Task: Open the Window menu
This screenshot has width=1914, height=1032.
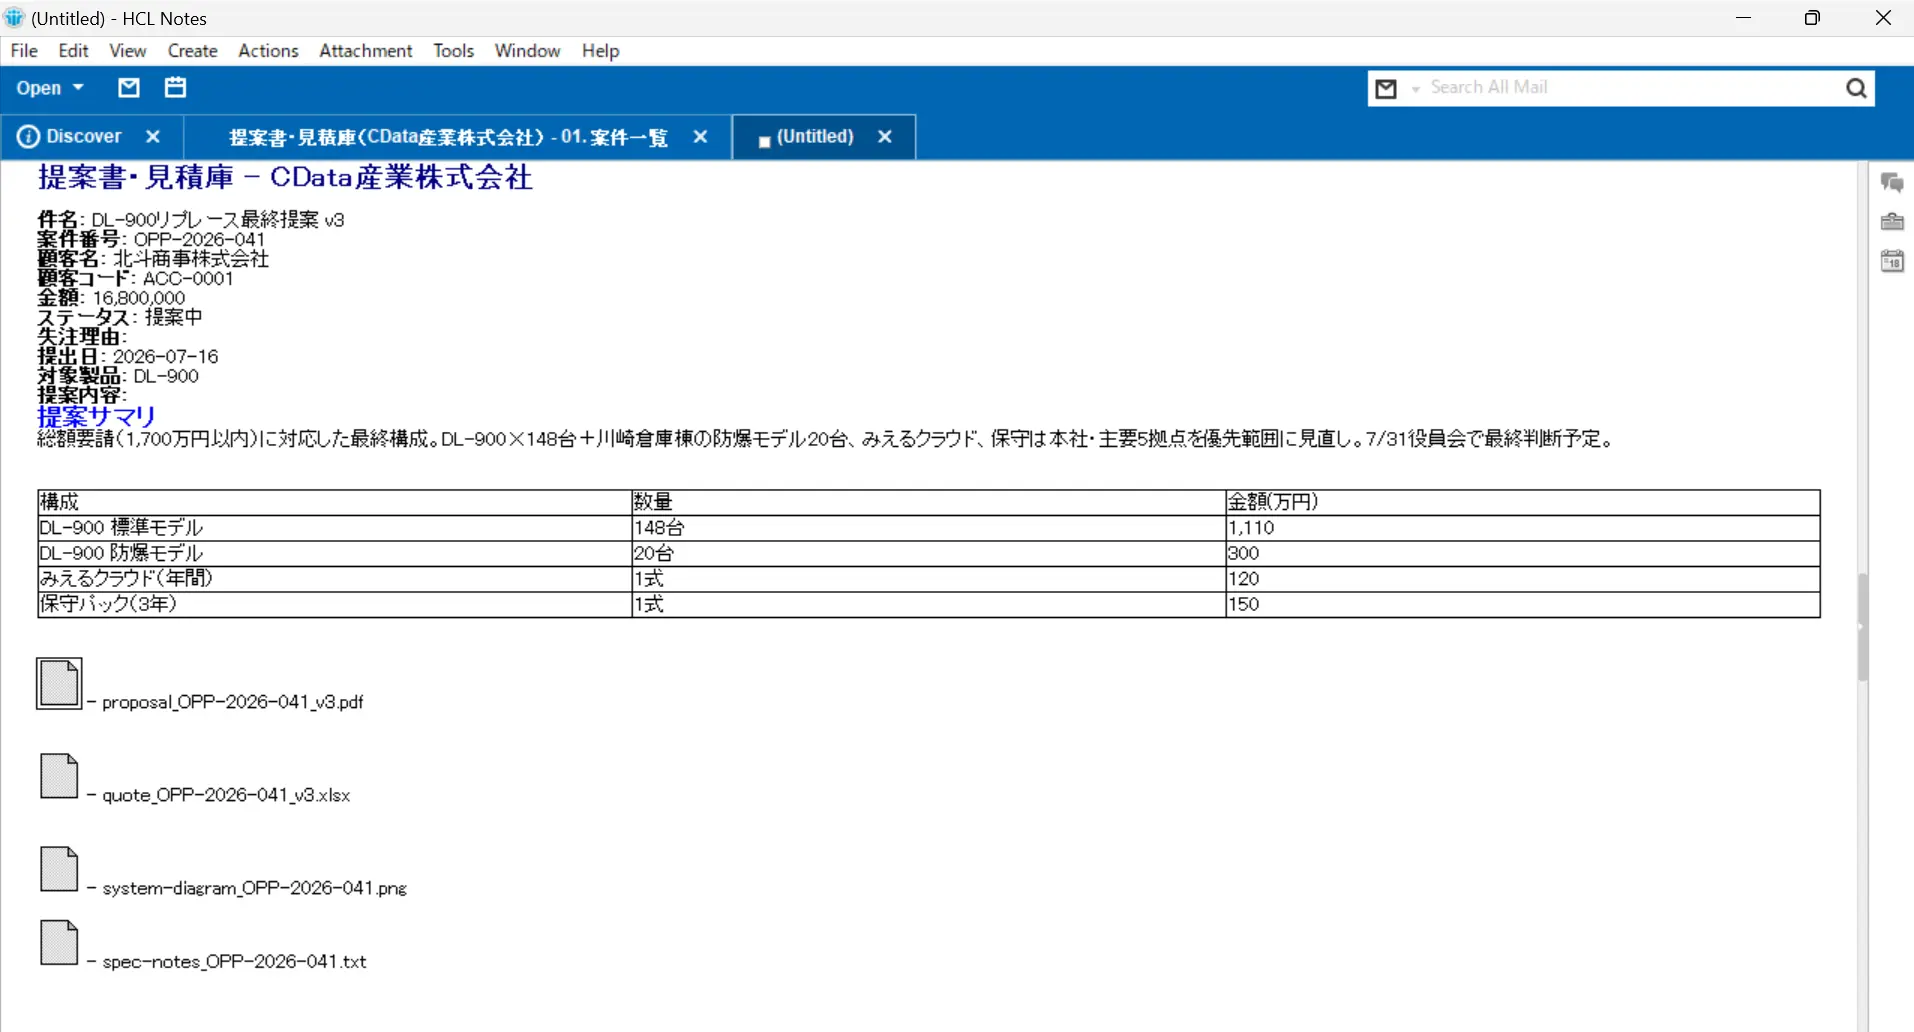Action: point(527,51)
